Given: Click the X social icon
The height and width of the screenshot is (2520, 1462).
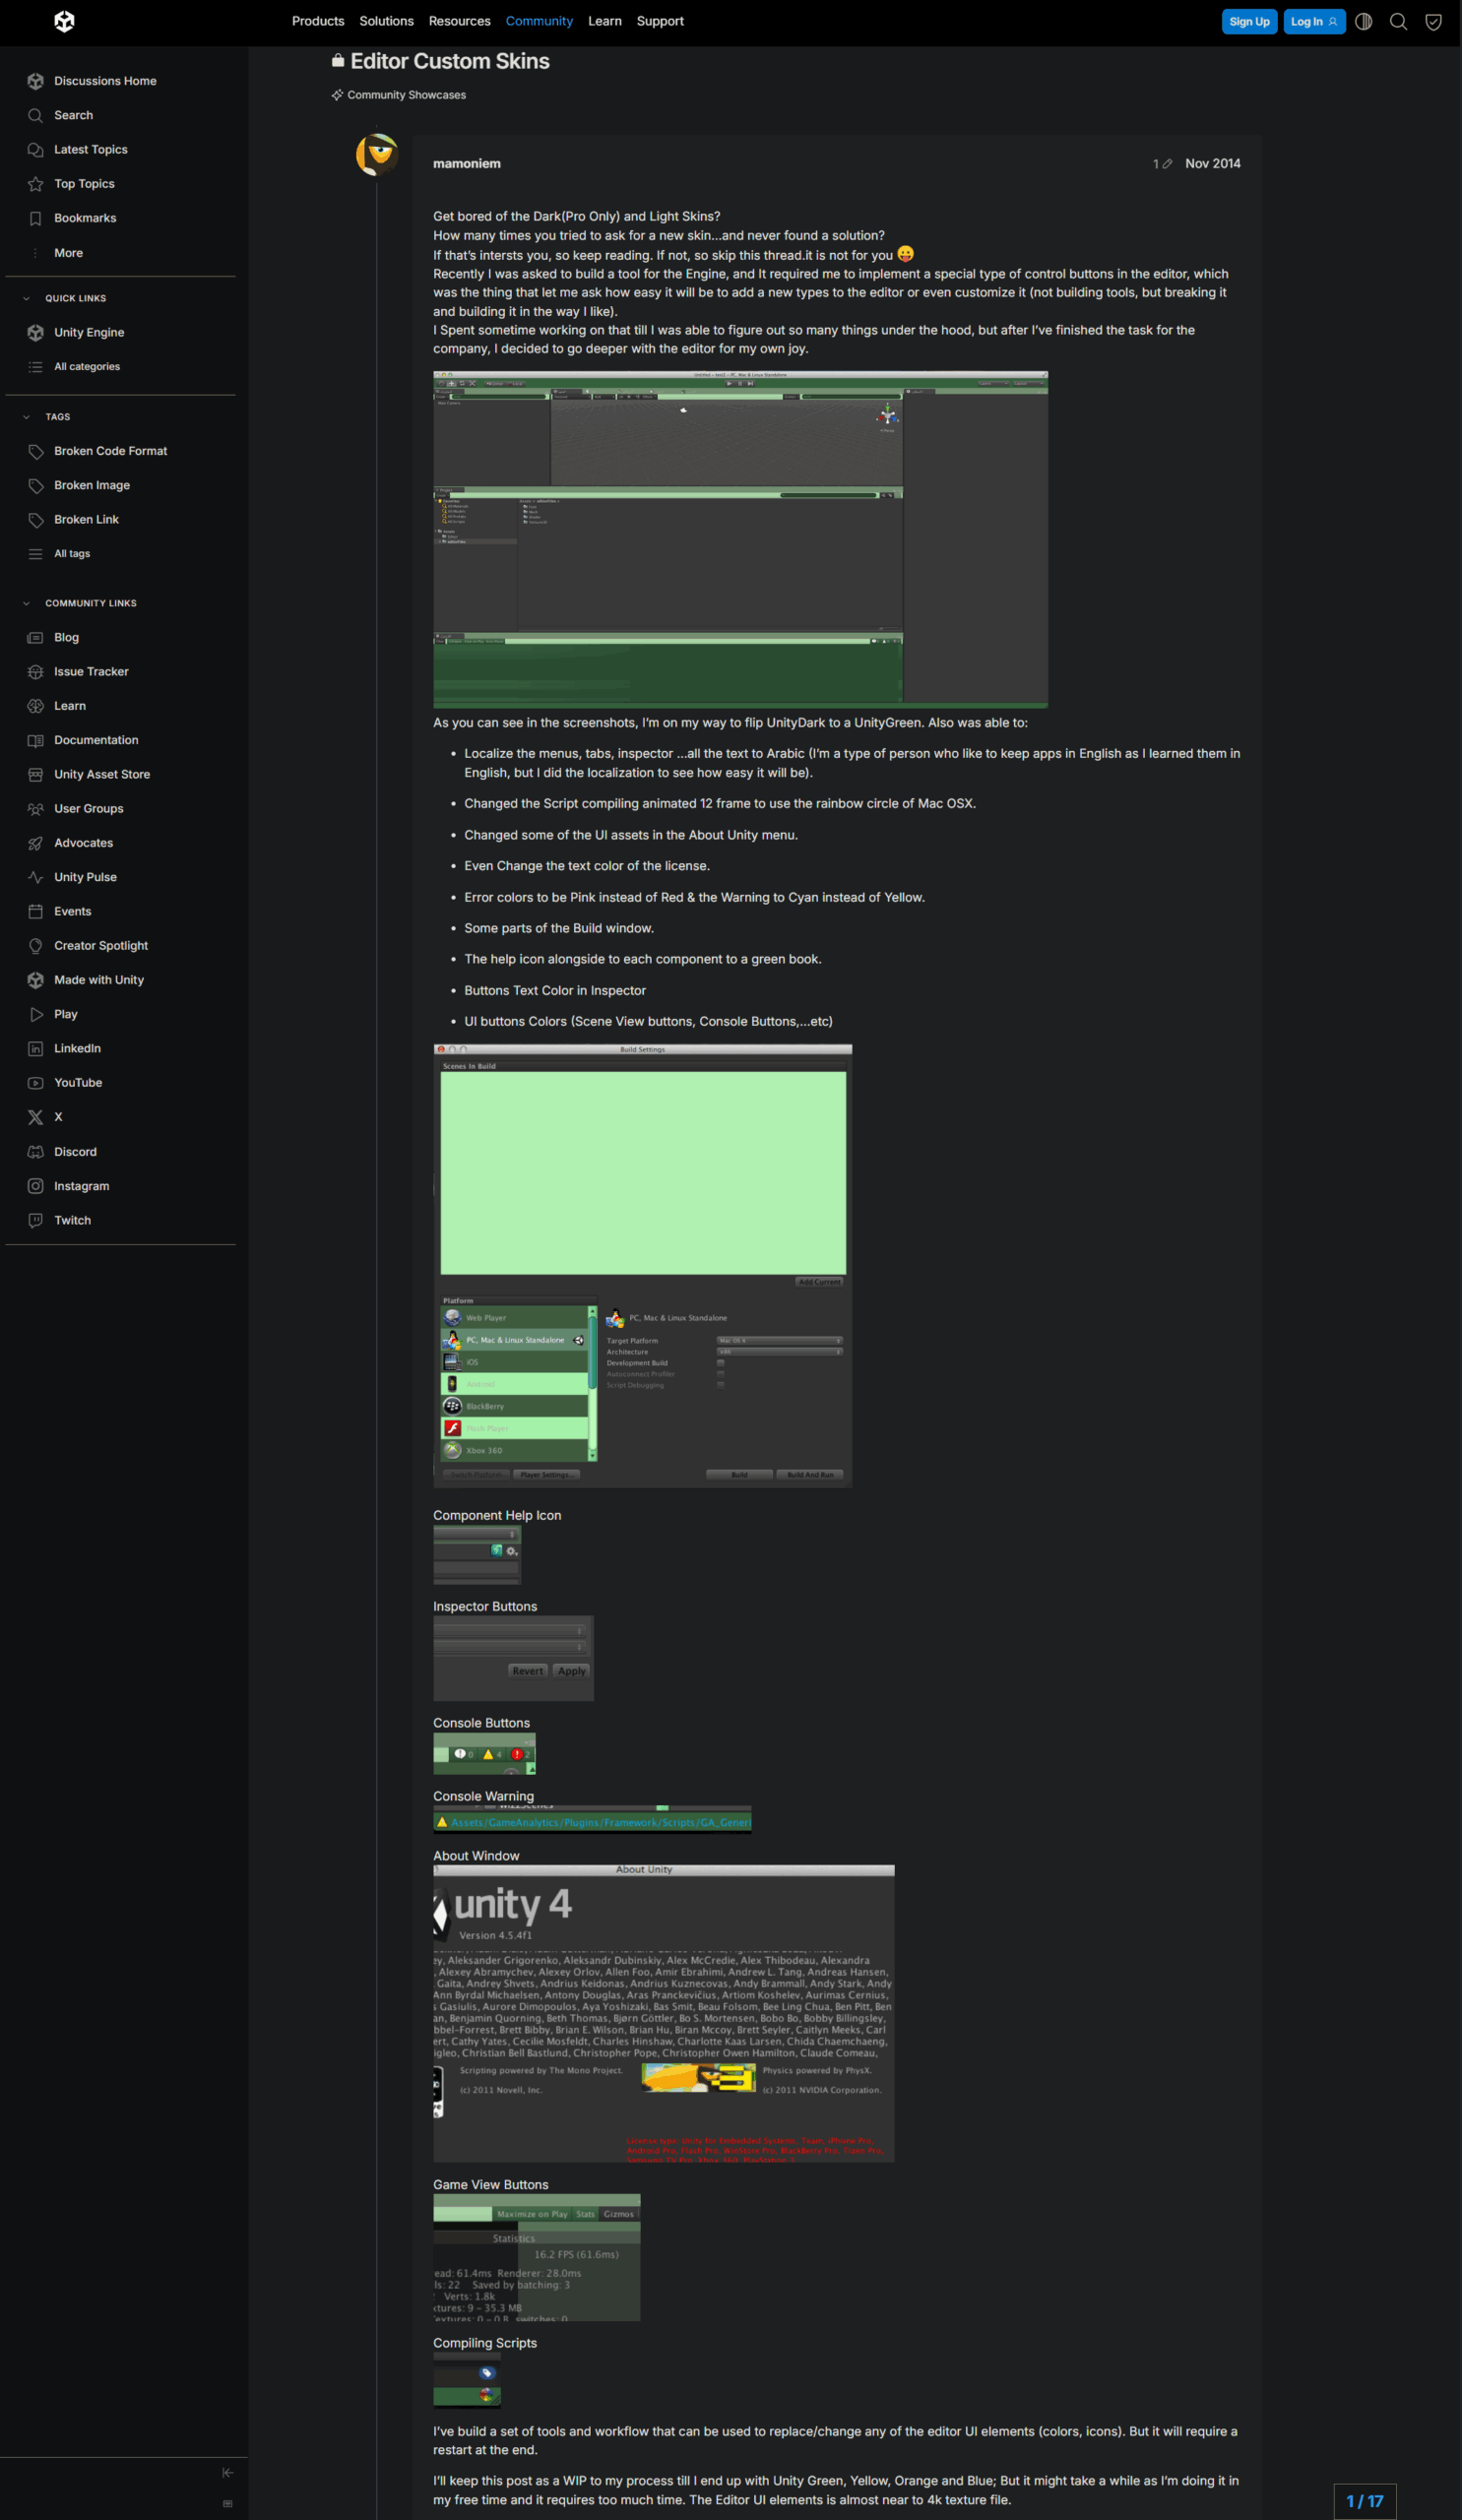Looking at the screenshot, I should (x=36, y=1117).
